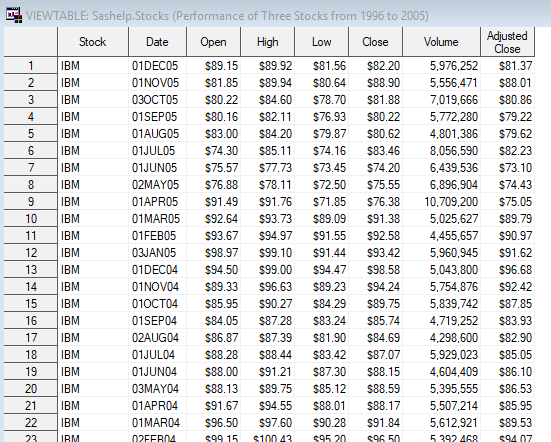Select row number 5 header
The image size is (551, 442).
point(31,134)
